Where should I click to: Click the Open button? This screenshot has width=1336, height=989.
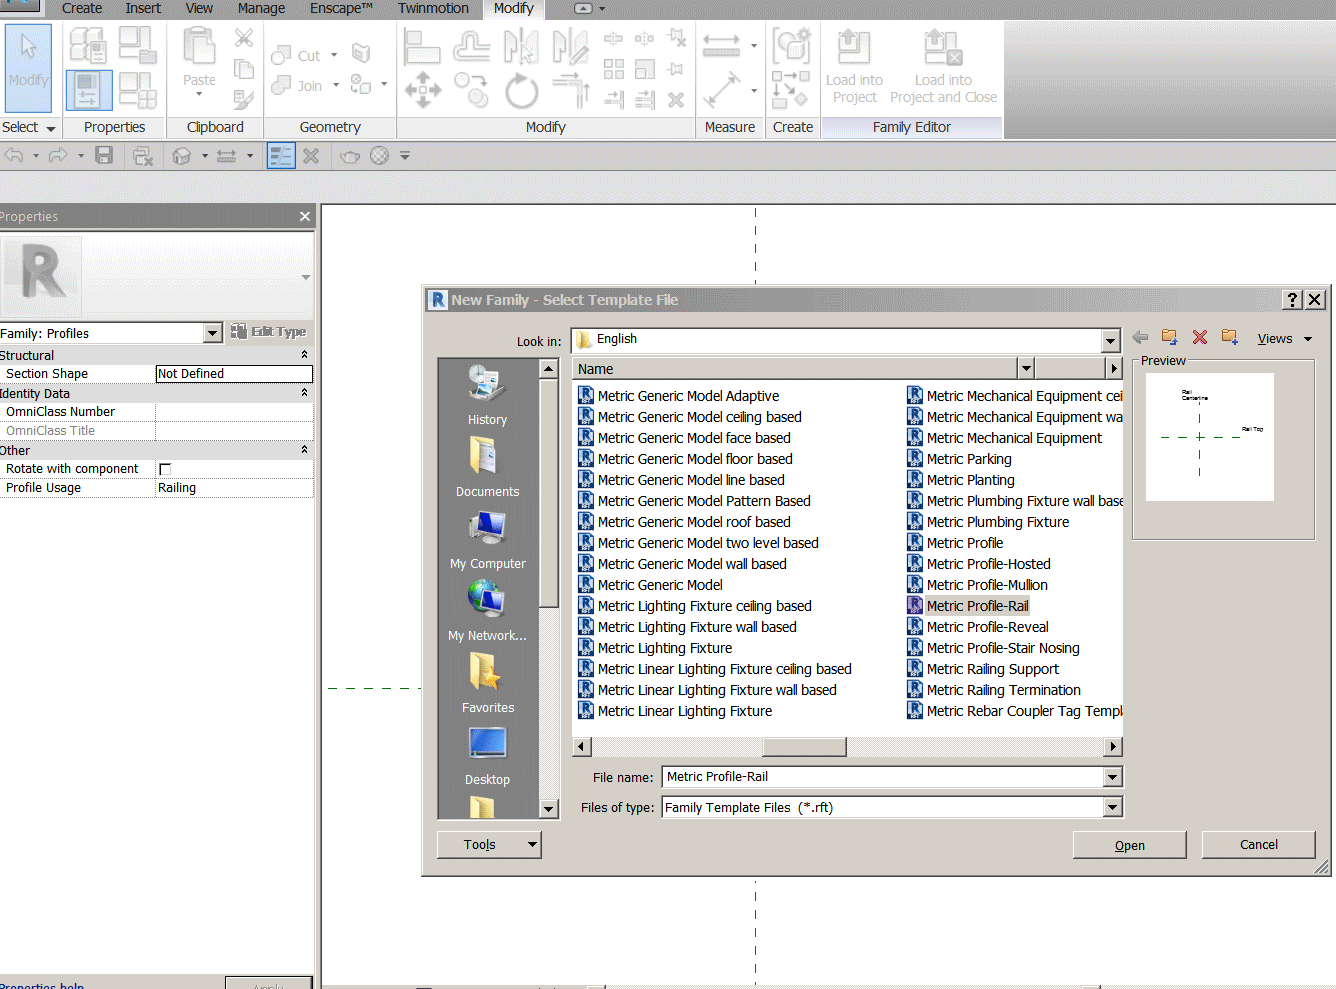1129,844
